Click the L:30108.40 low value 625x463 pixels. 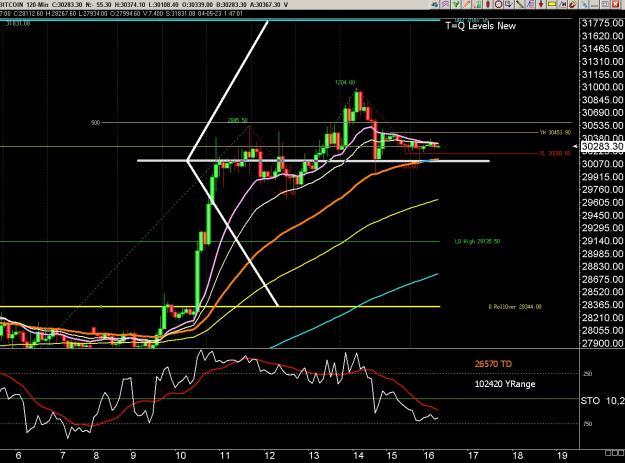click(163, 5)
